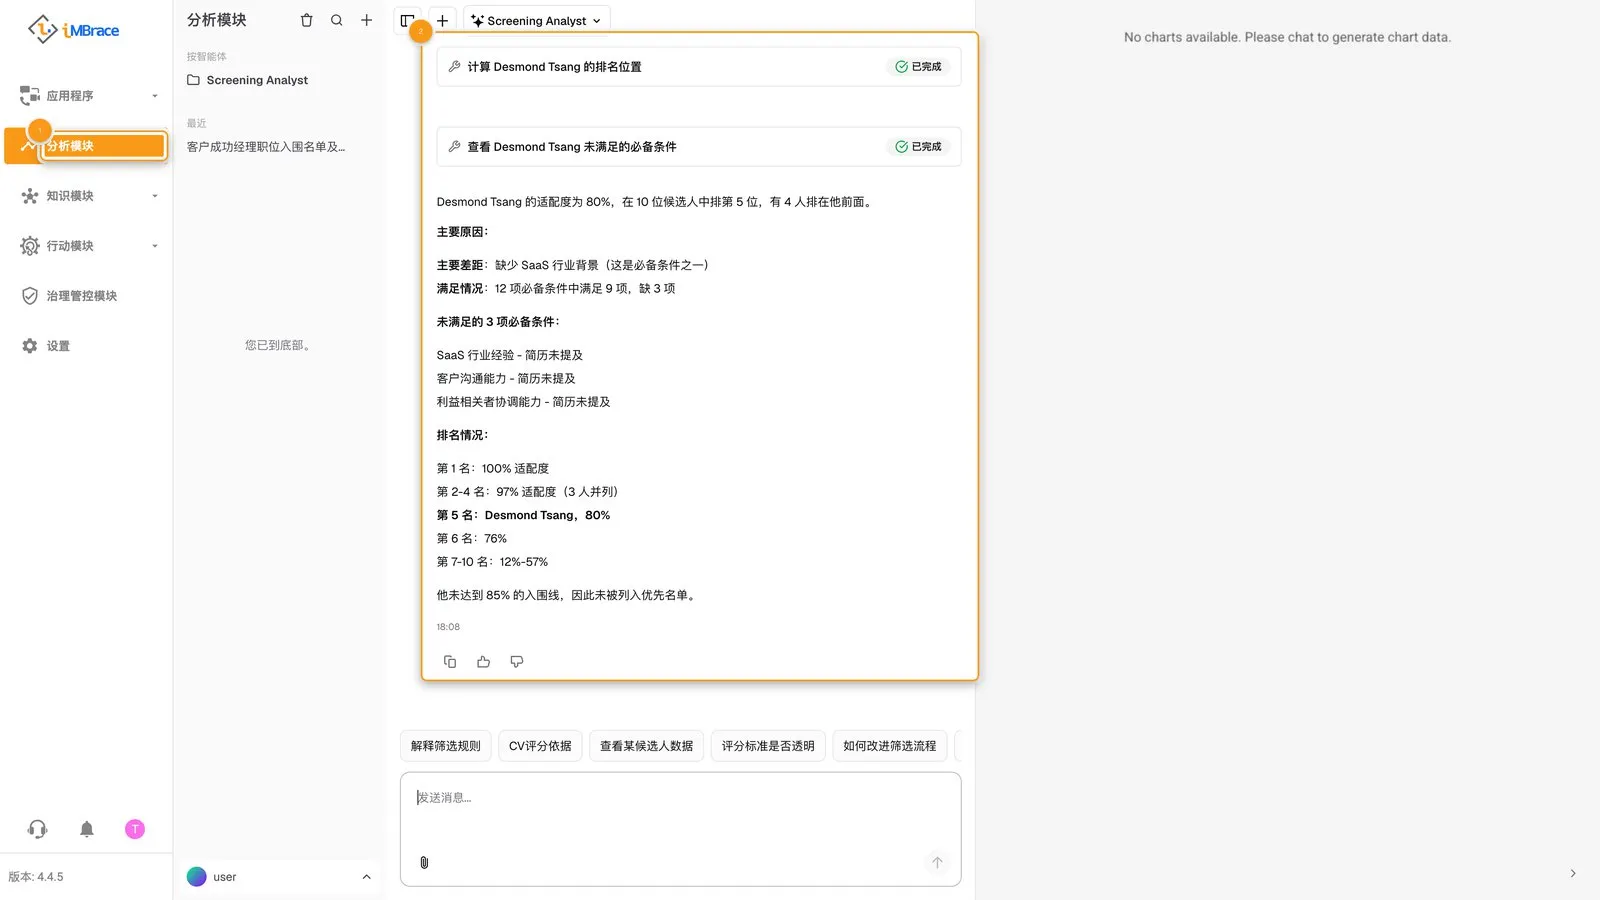1600x900 pixels.
Task: Click suggestion 查看某候选人数据
Action: click(646, 746)
